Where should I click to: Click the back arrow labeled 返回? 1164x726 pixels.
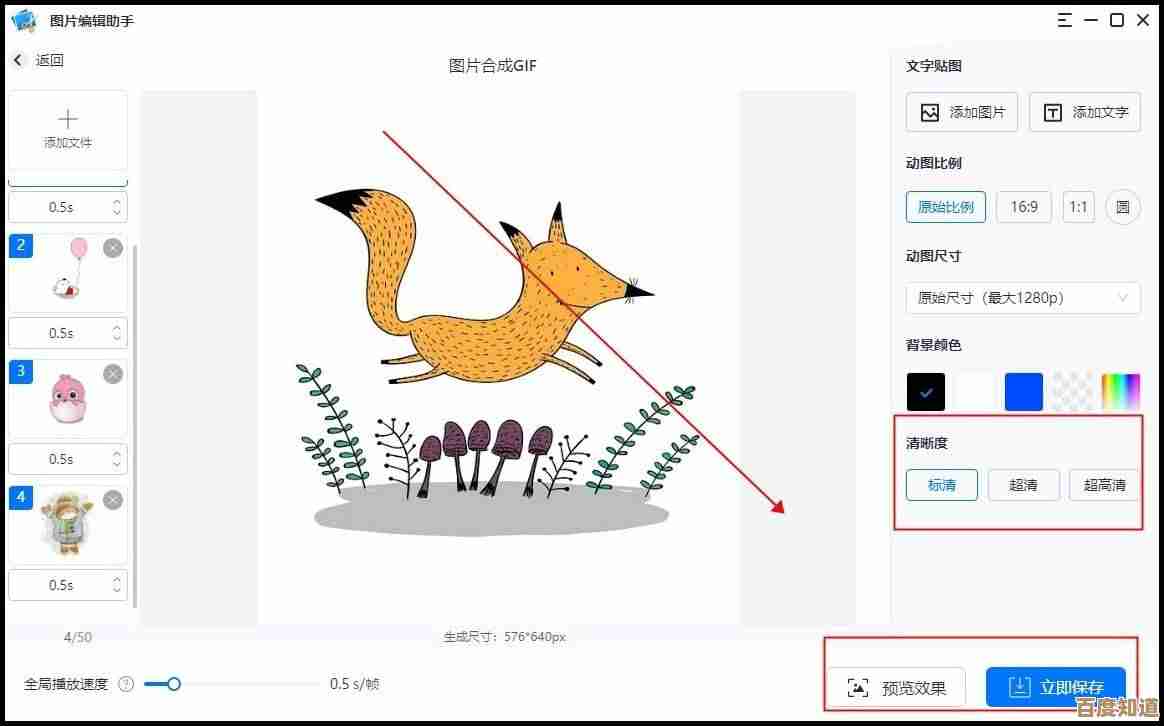(x=18, y=60)
